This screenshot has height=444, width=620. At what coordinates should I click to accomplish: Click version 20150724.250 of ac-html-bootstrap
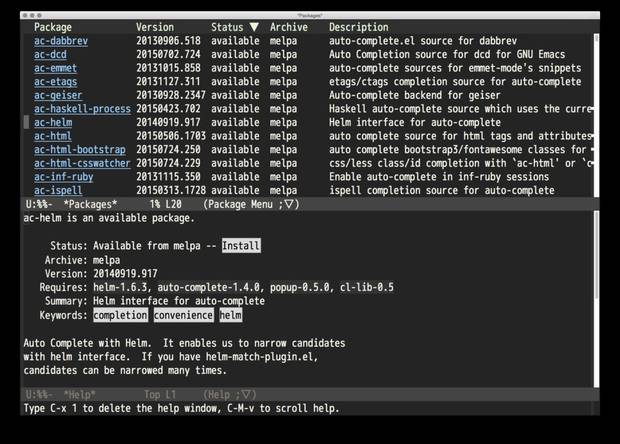tap(168, 150)
